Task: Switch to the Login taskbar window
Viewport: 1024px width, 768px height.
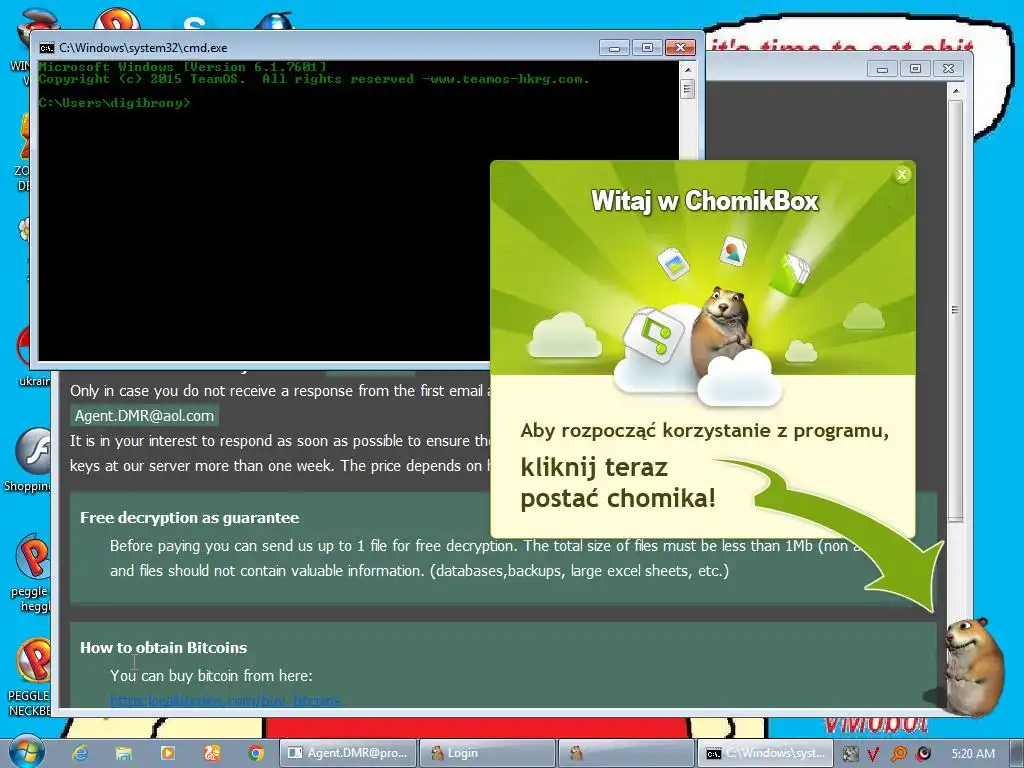Action: point(487,753)
